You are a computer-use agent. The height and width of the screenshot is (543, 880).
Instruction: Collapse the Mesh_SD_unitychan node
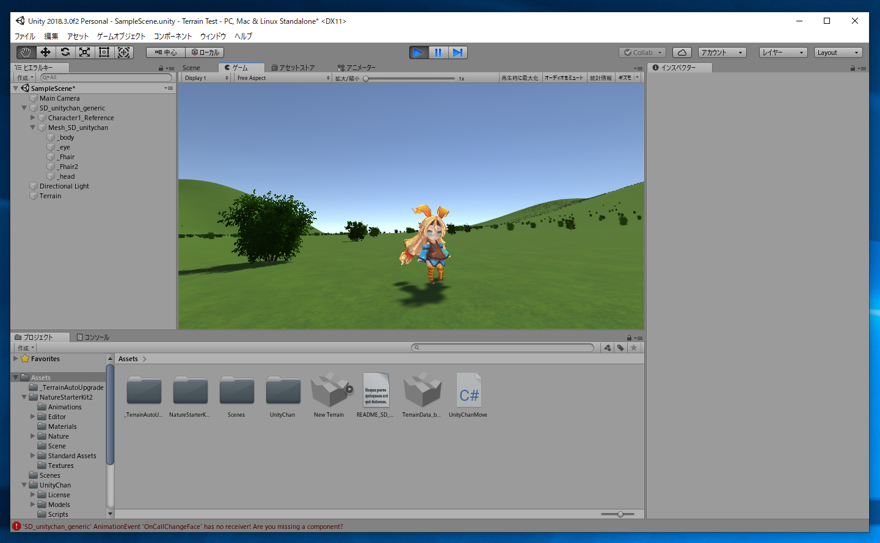click(x=33, y=127)
